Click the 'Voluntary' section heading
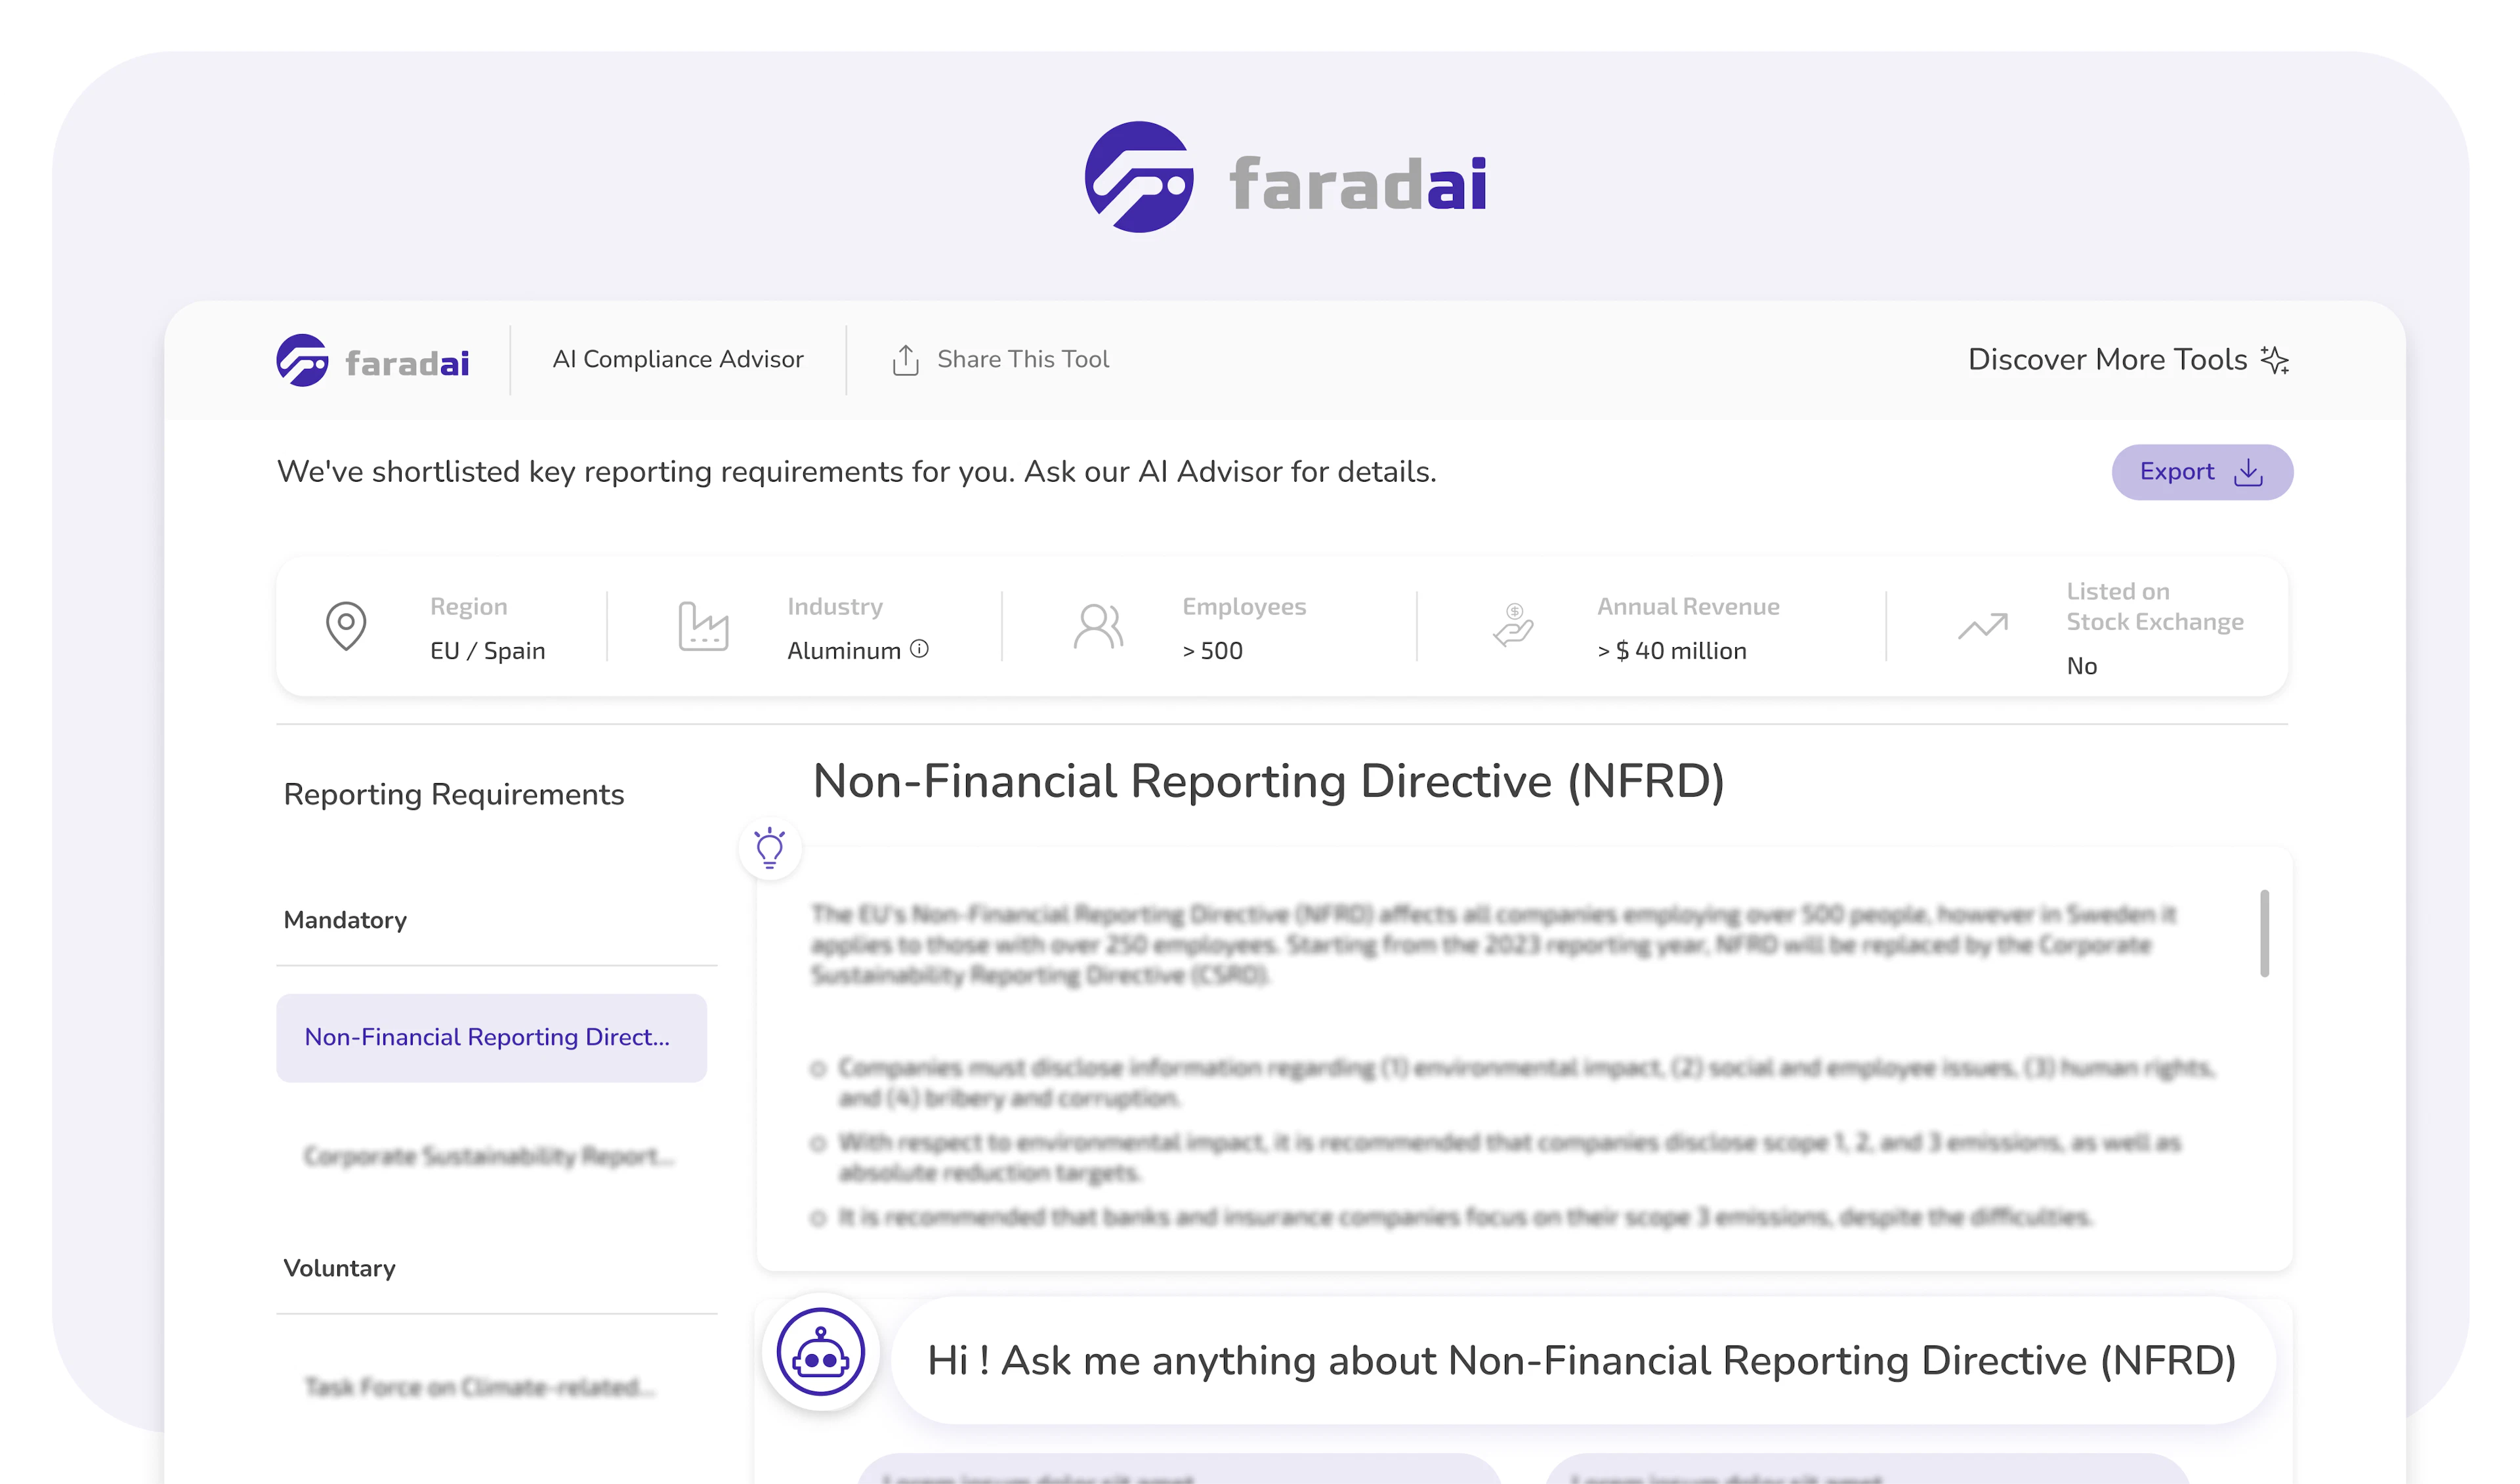This screenshot has width=2520, height=1484. [339, 1268]
